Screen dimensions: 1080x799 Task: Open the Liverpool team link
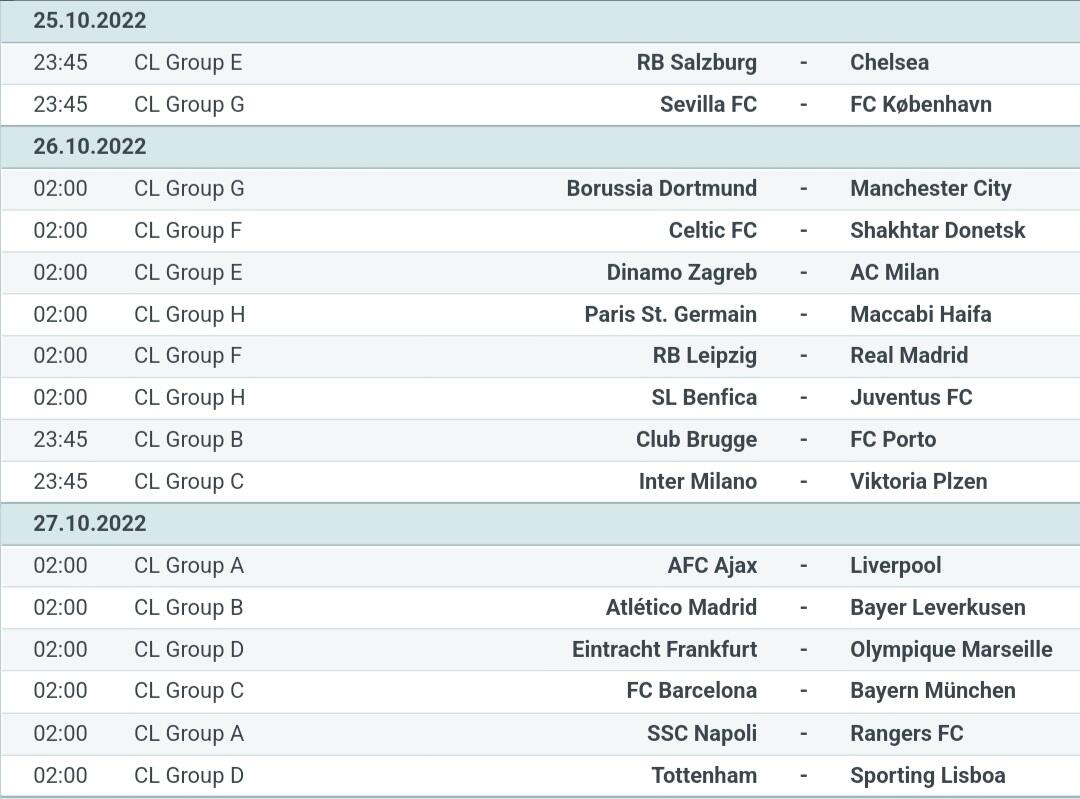(x=895, y=565)
